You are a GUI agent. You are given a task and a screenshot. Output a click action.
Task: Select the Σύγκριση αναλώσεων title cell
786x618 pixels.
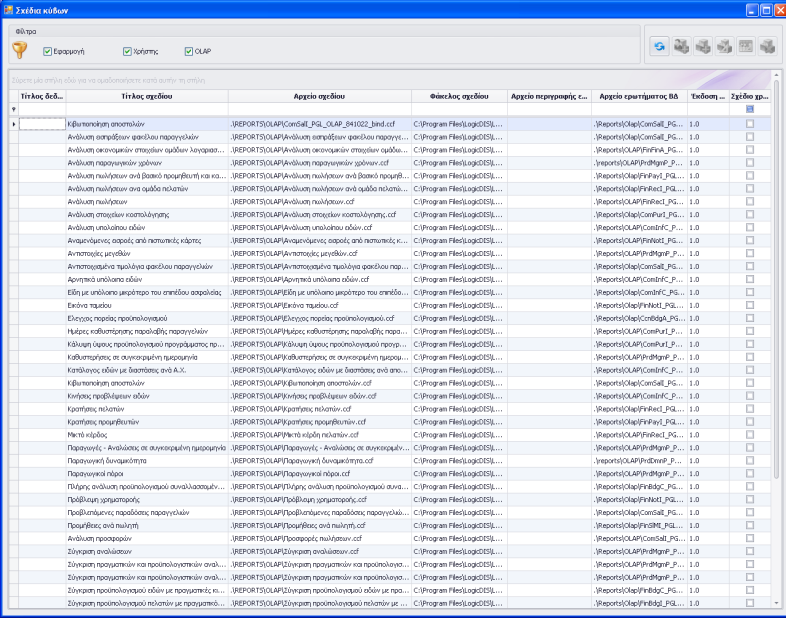tap(147, 551)
